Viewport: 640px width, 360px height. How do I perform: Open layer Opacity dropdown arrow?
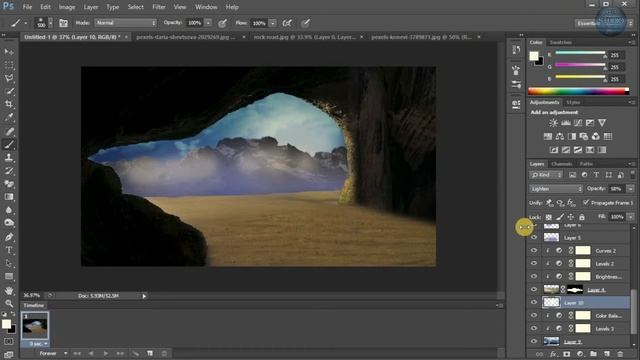631,189
